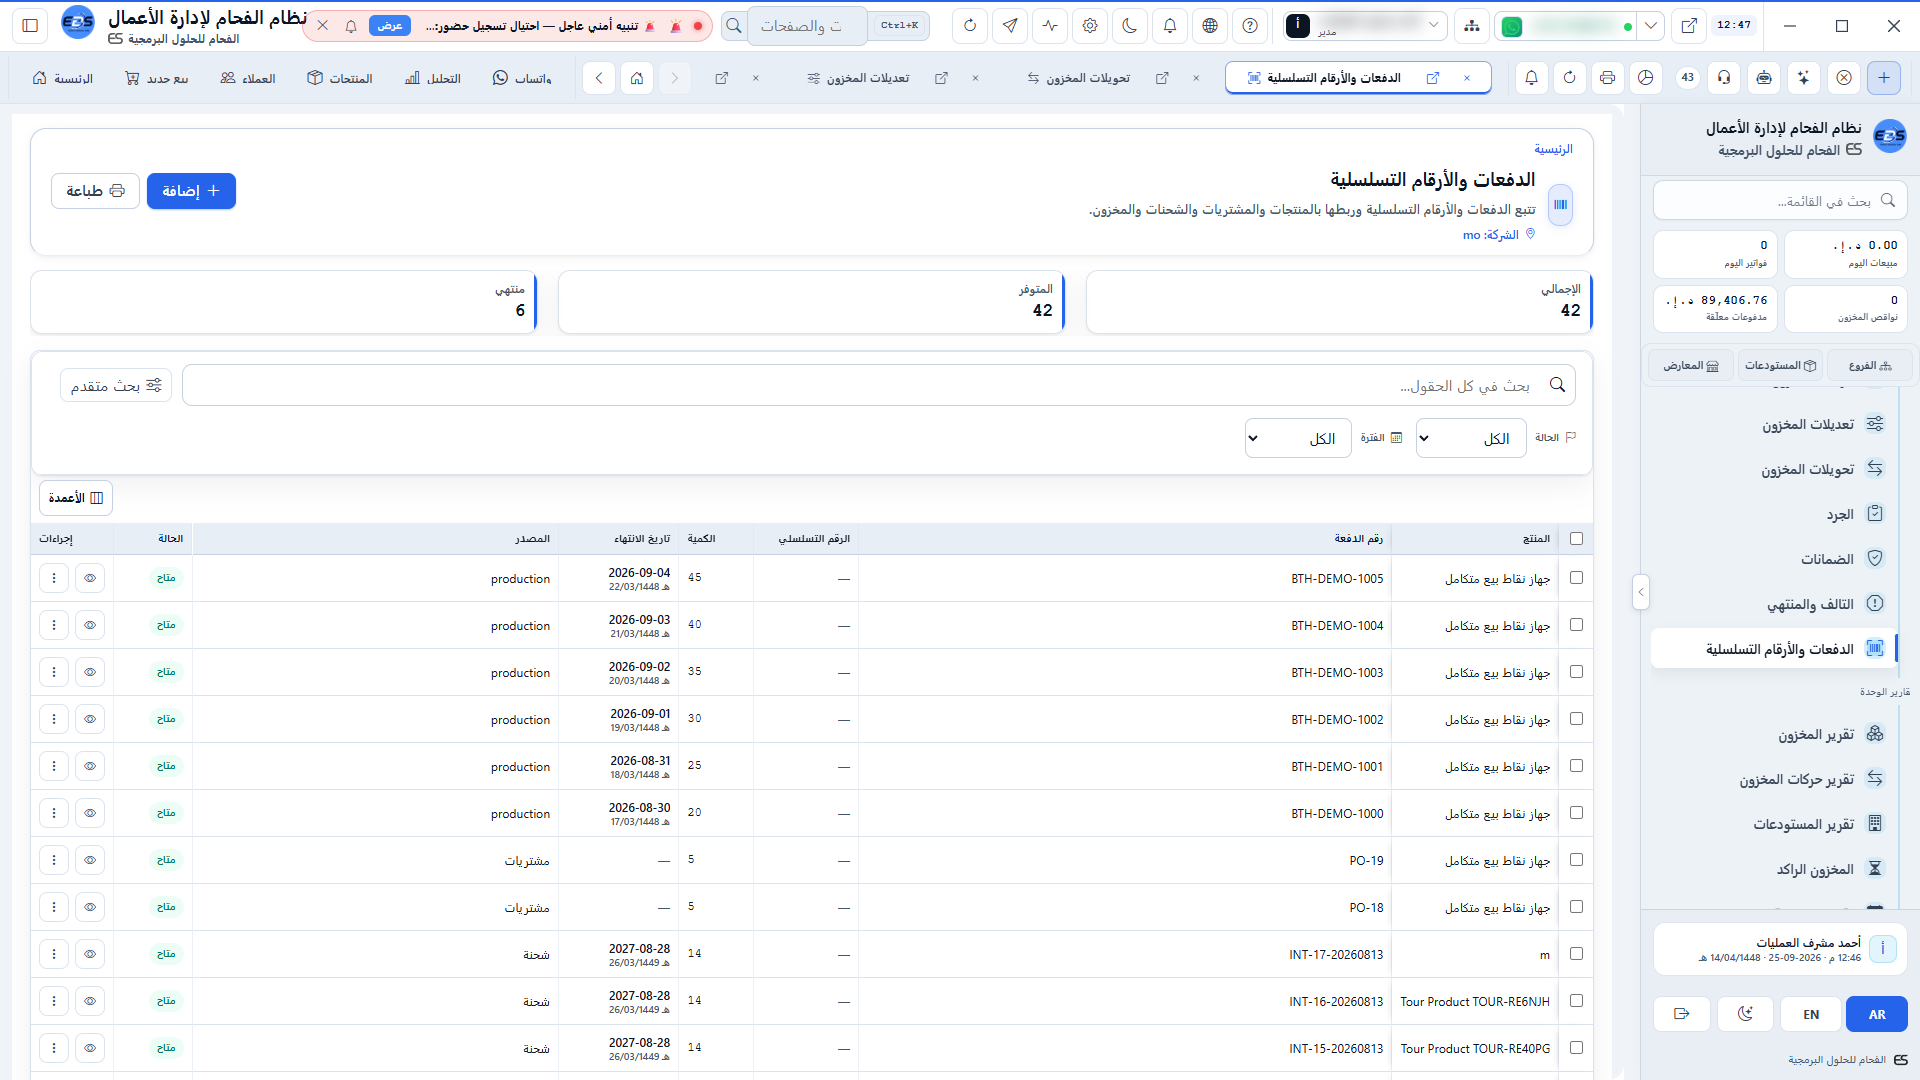Viewport: 1920px width, 1080px height.
Task: Collapse the right sidebar with the chevron handle
Action: (1640, 592)
